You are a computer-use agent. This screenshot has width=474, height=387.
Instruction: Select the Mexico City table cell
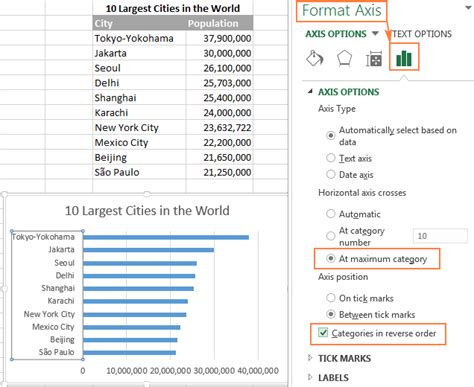tap(139, 143)
